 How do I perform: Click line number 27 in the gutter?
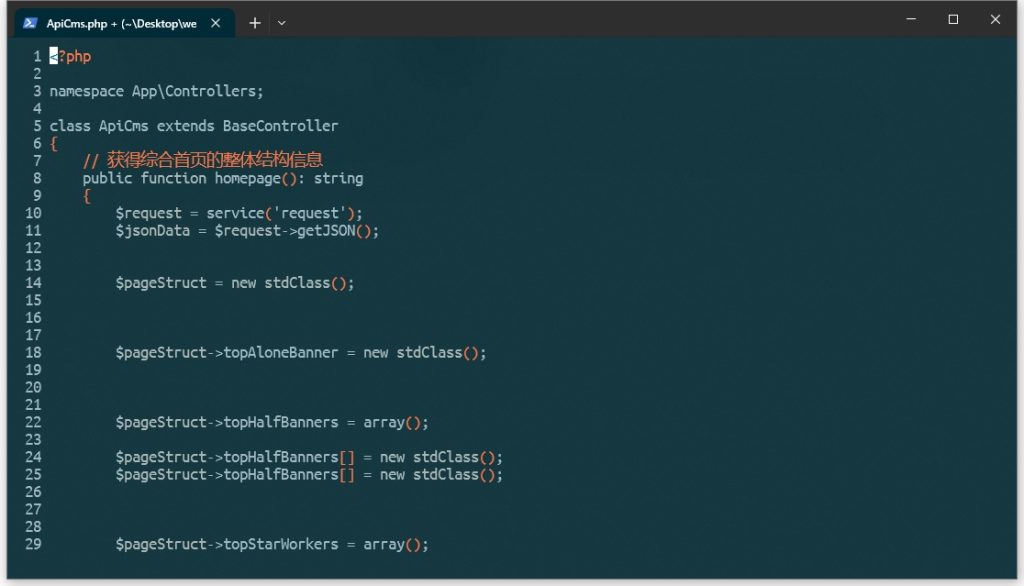coord(33,510)
